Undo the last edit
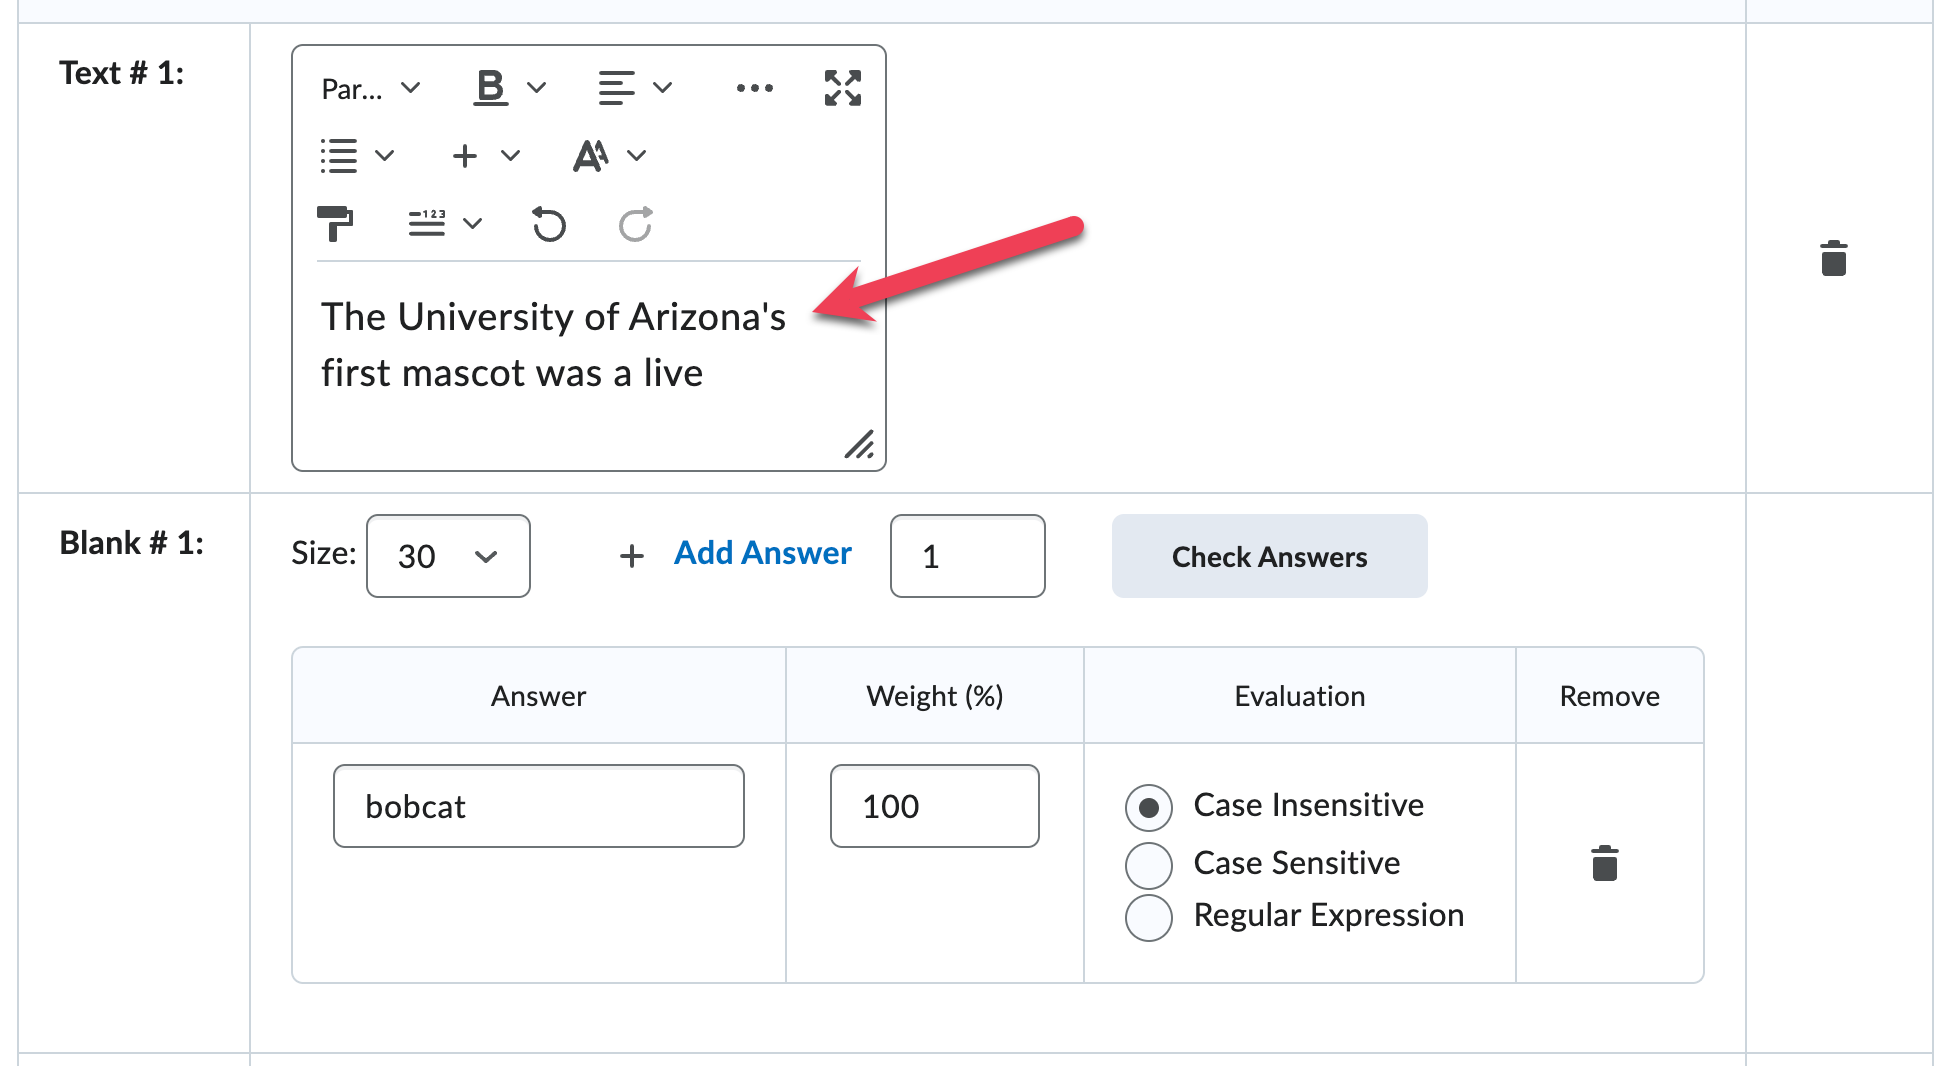Image resolution: width=1946 pixels, height=1066 pixels. 549,224
